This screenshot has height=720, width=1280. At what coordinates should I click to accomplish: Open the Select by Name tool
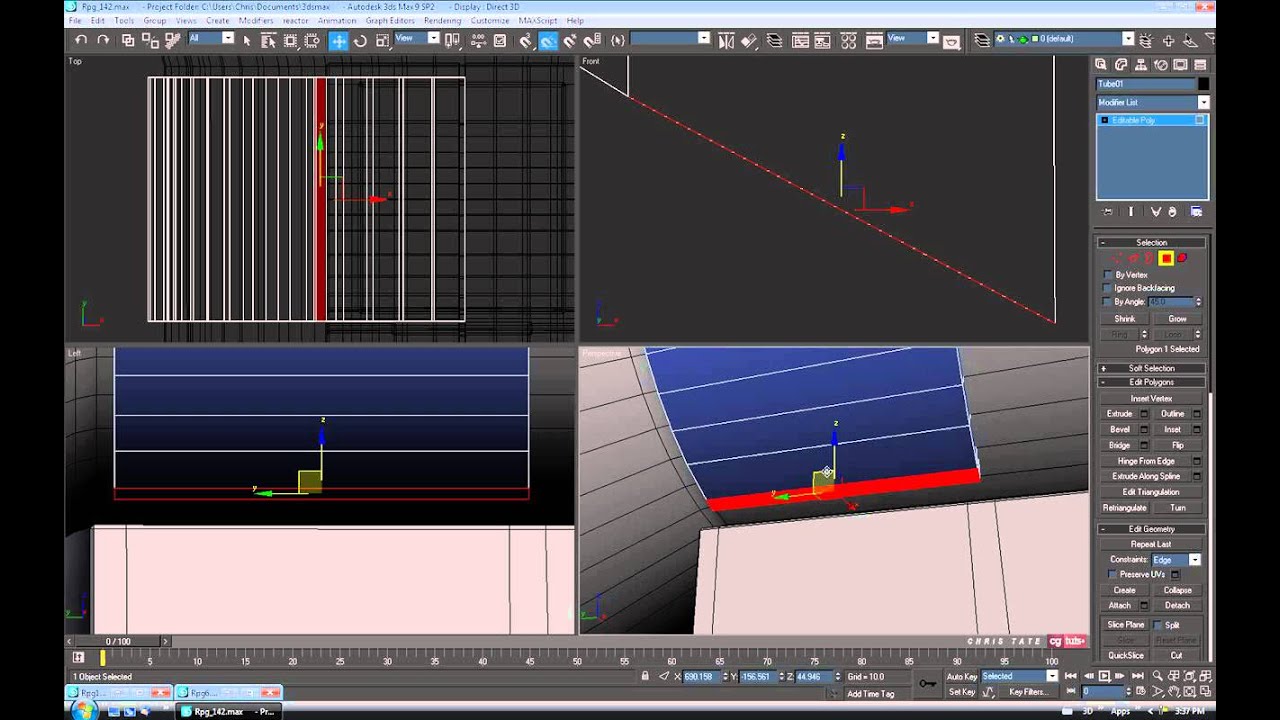point(268,40)
